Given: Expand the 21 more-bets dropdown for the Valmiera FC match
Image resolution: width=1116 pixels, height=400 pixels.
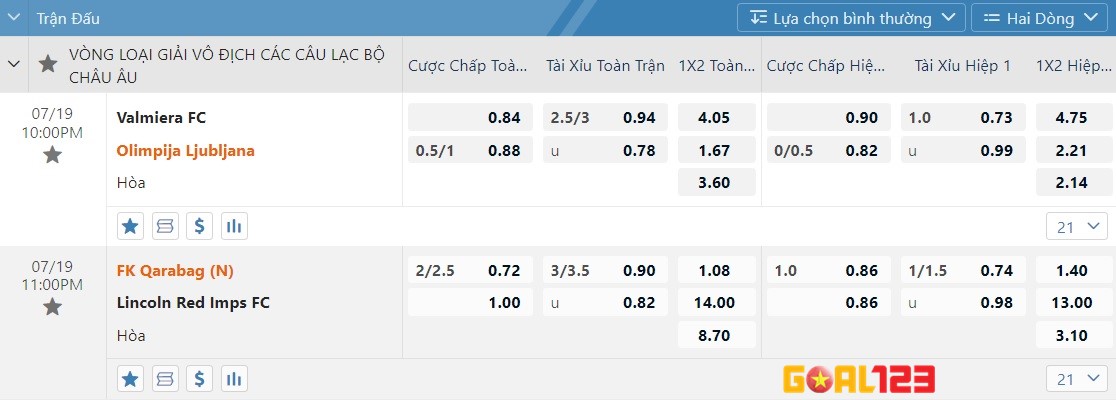Looking at the screenshot, I should coord(1077,227).
